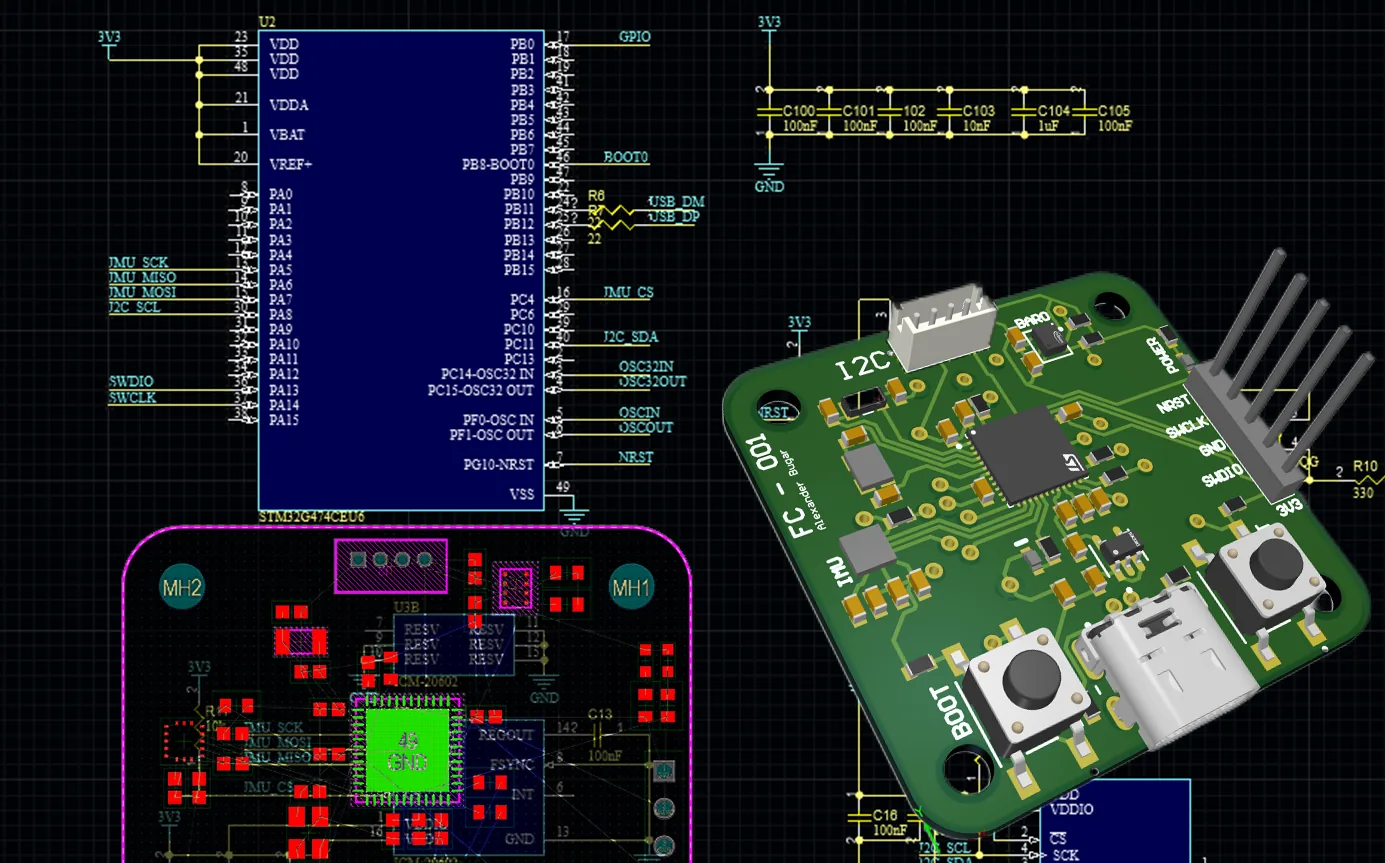The image size is (1385, 863).
Task: Click the FSYNC pin label
Action: point(513,764)
